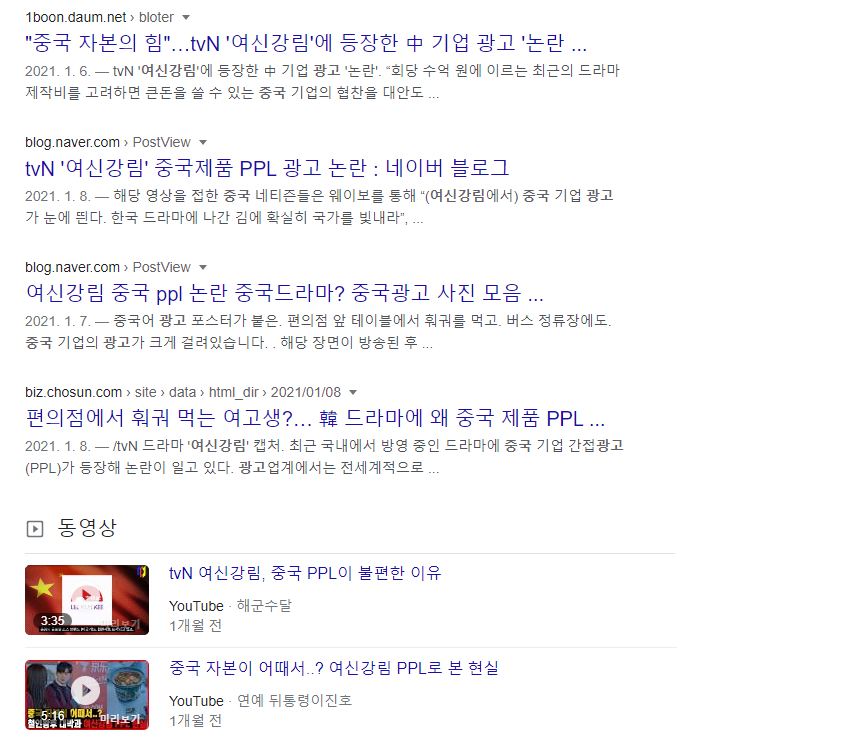Open the dropdown arrow after biz.chosun.com 2021/01/08 path
Screen dimensions: 841x742
tap(353, 393)
